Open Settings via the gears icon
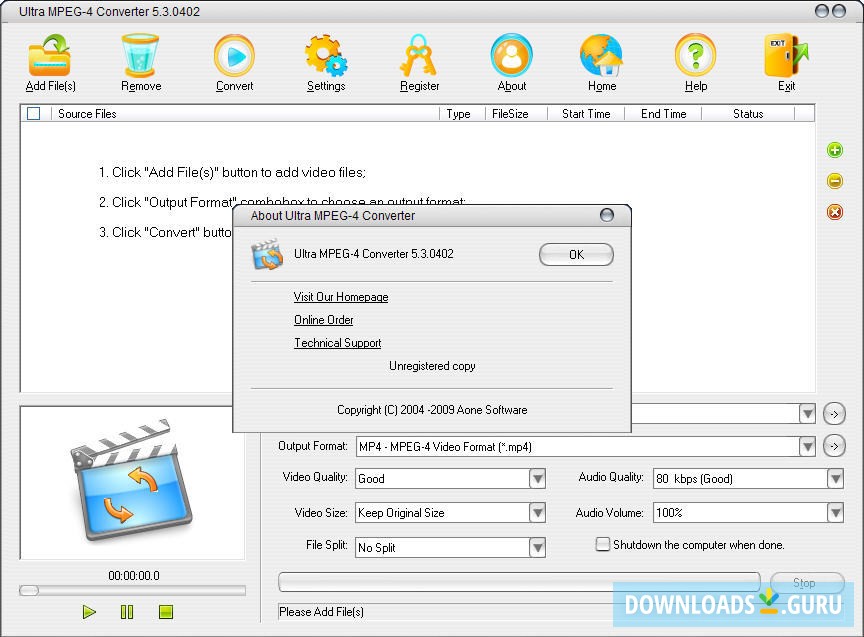 tap(326, 55)
